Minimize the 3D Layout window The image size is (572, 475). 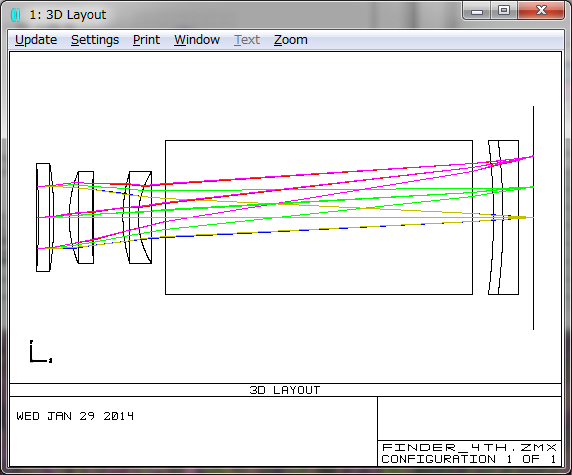[477, 11]
